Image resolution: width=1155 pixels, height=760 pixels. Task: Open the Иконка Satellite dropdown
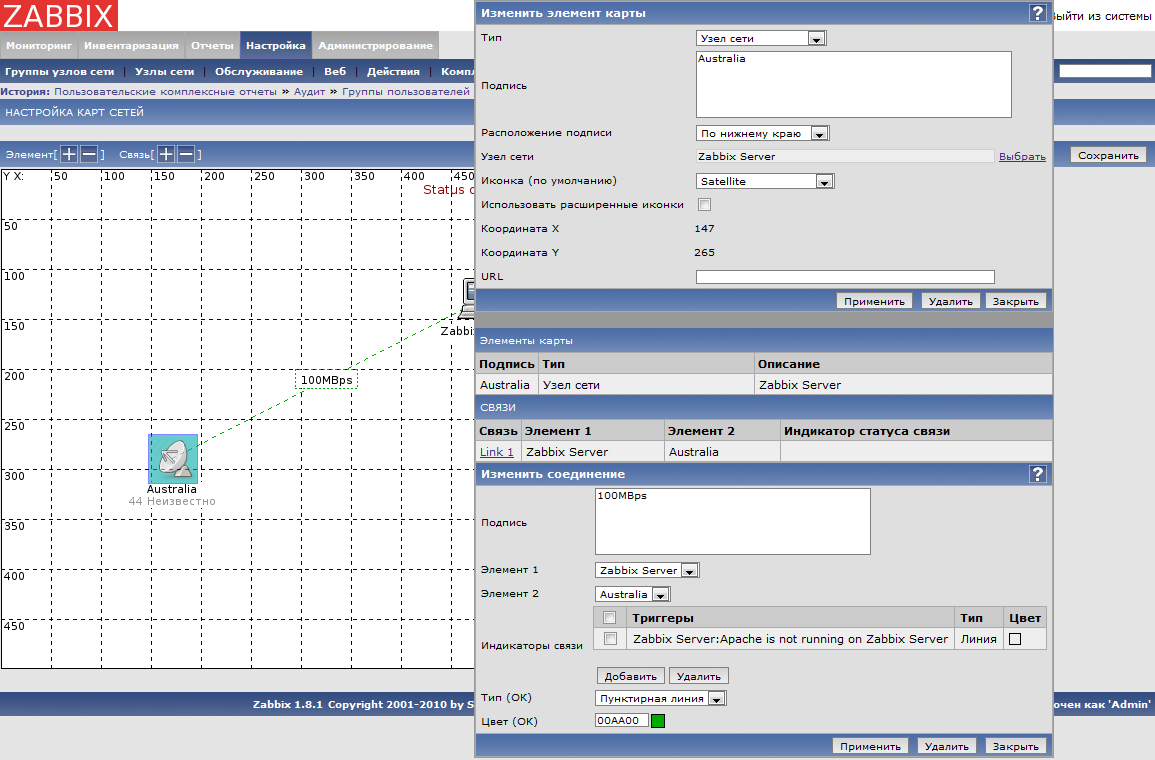[765, 181]
